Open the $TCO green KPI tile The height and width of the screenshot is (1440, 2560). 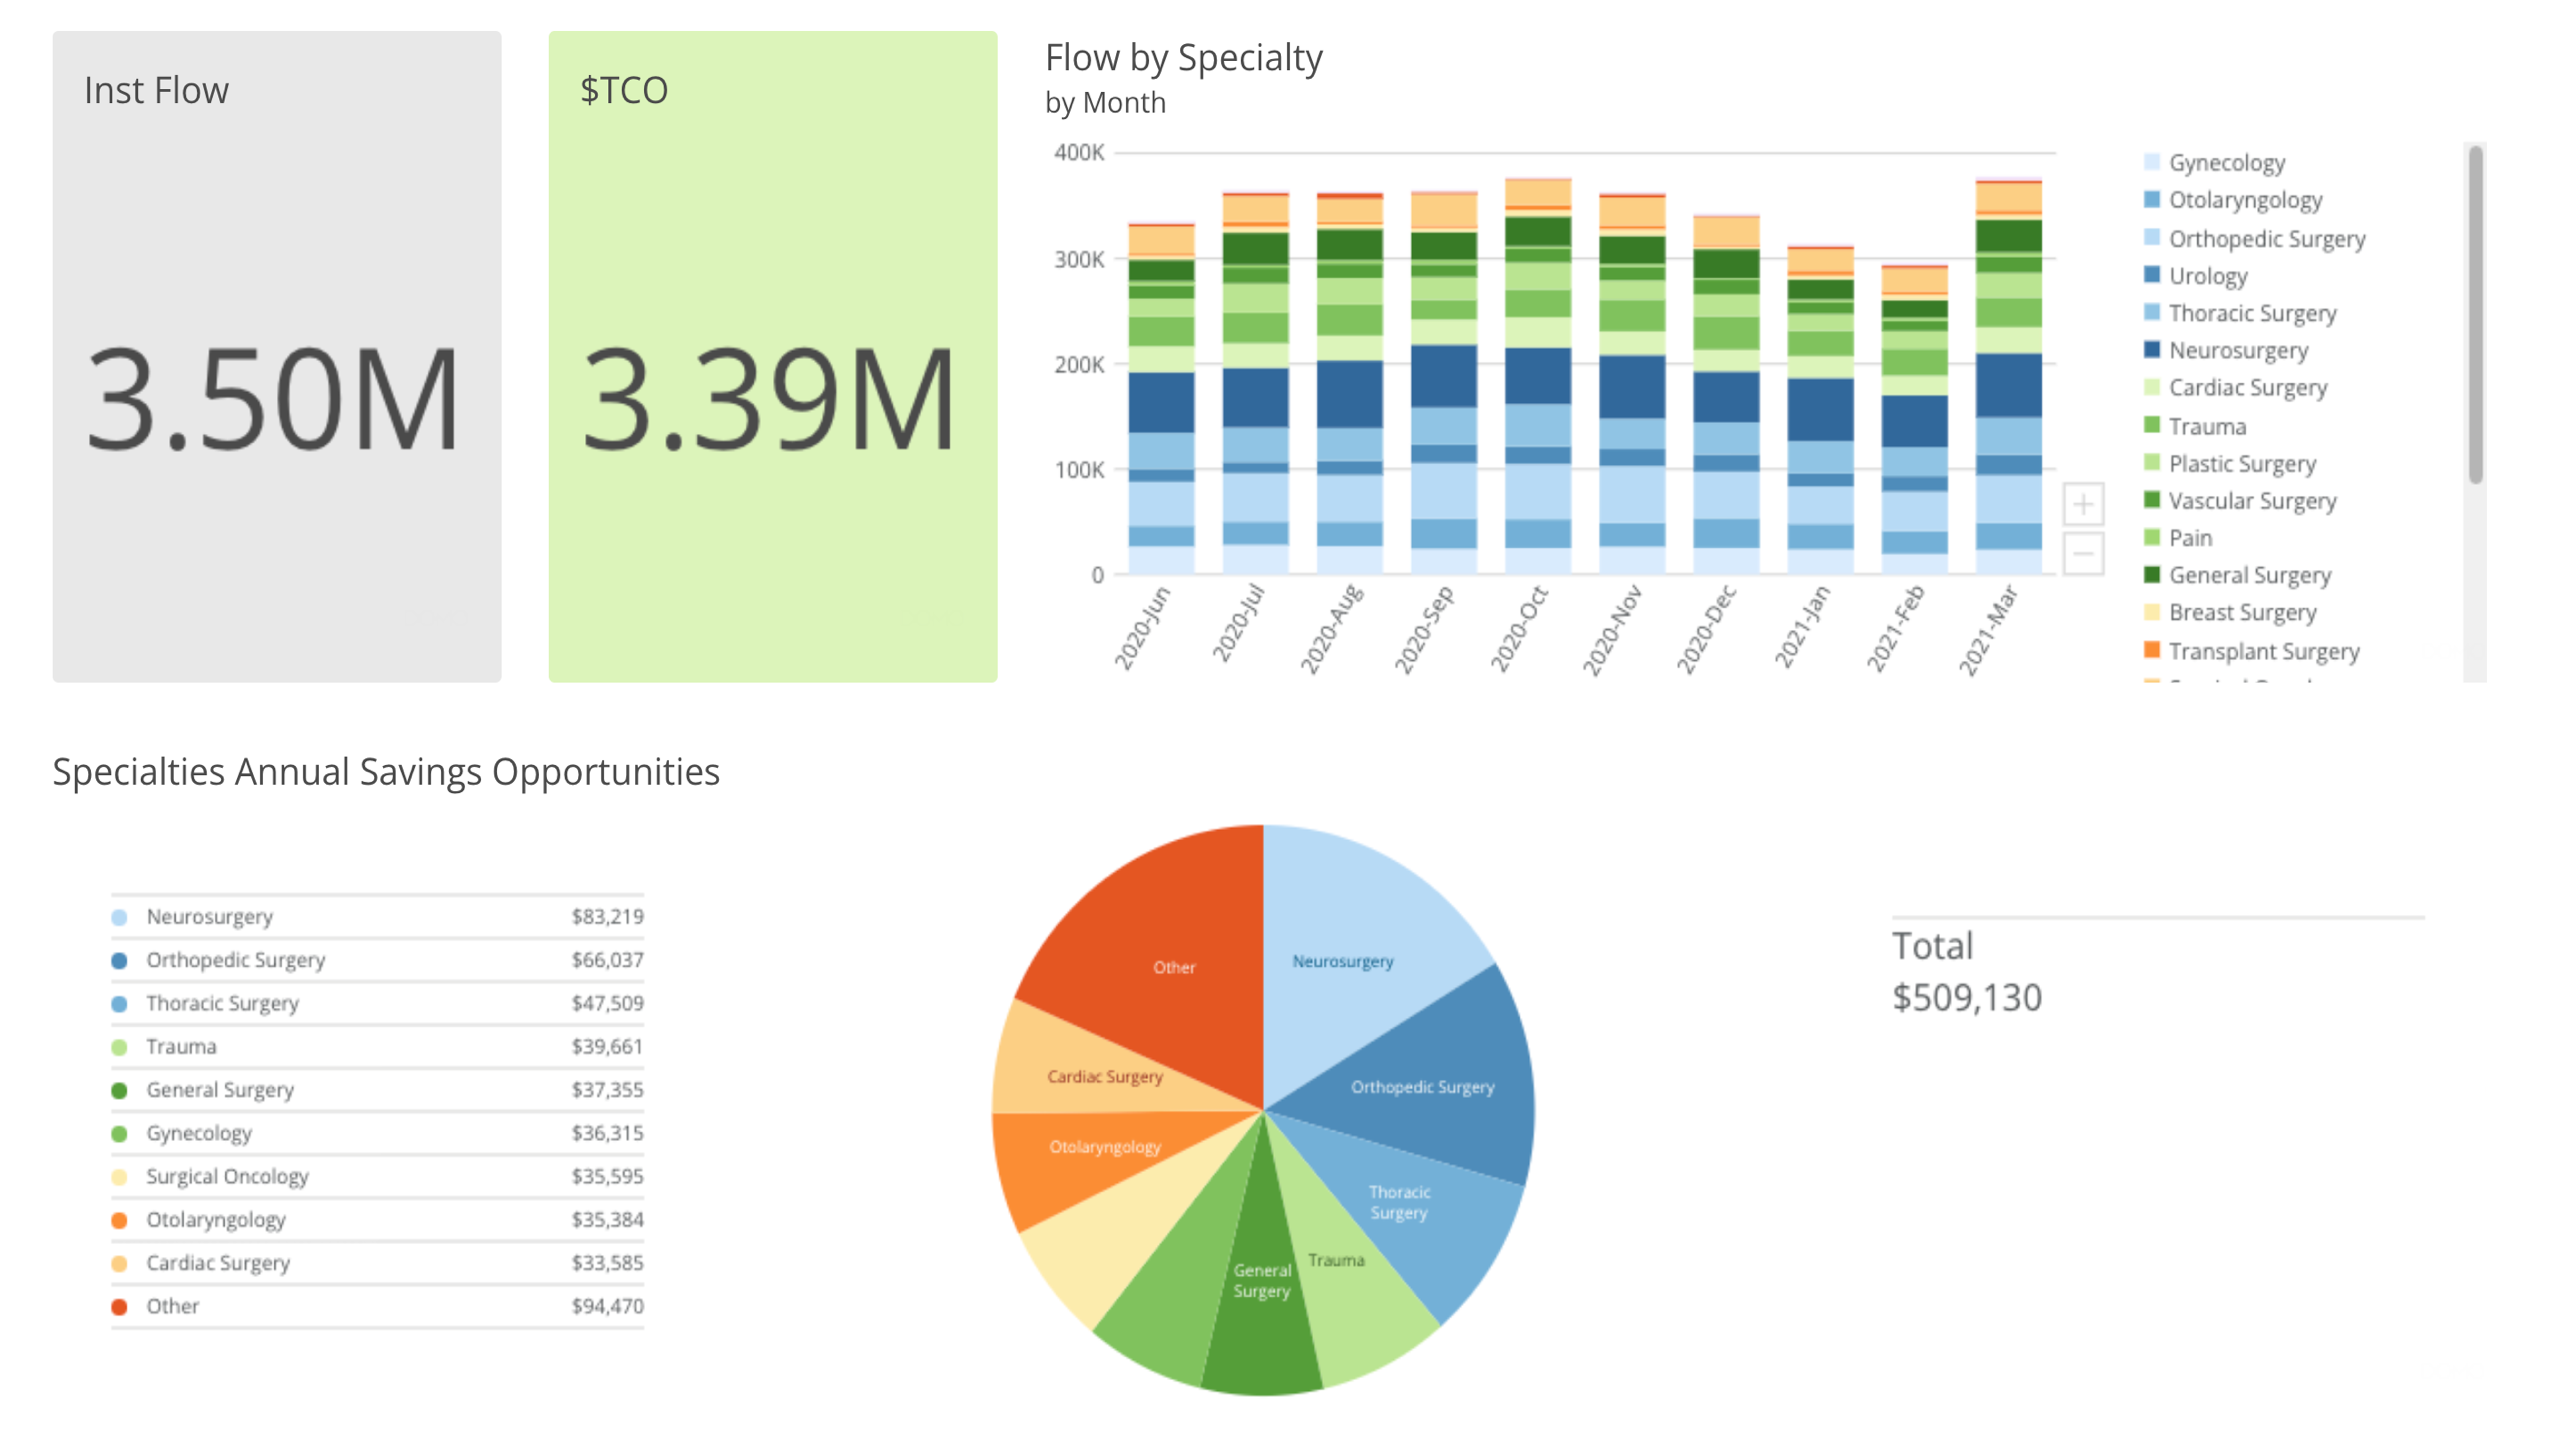(772, 357)
